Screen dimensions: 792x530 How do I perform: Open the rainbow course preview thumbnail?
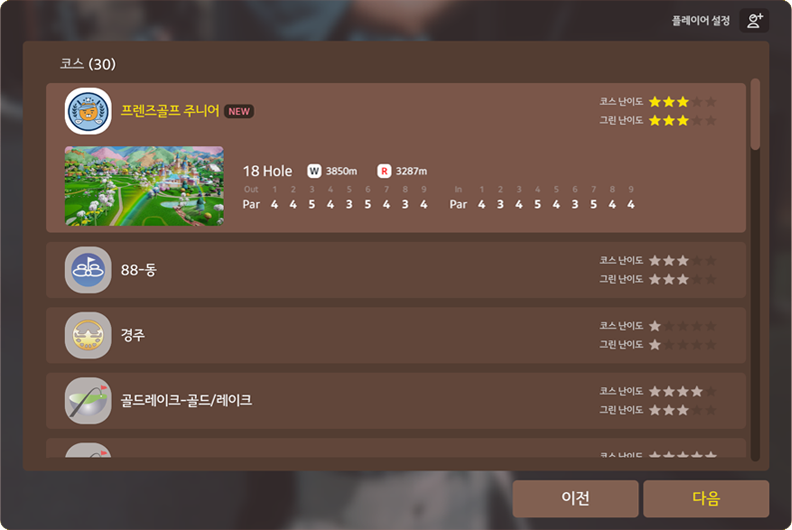coord(144,186)
